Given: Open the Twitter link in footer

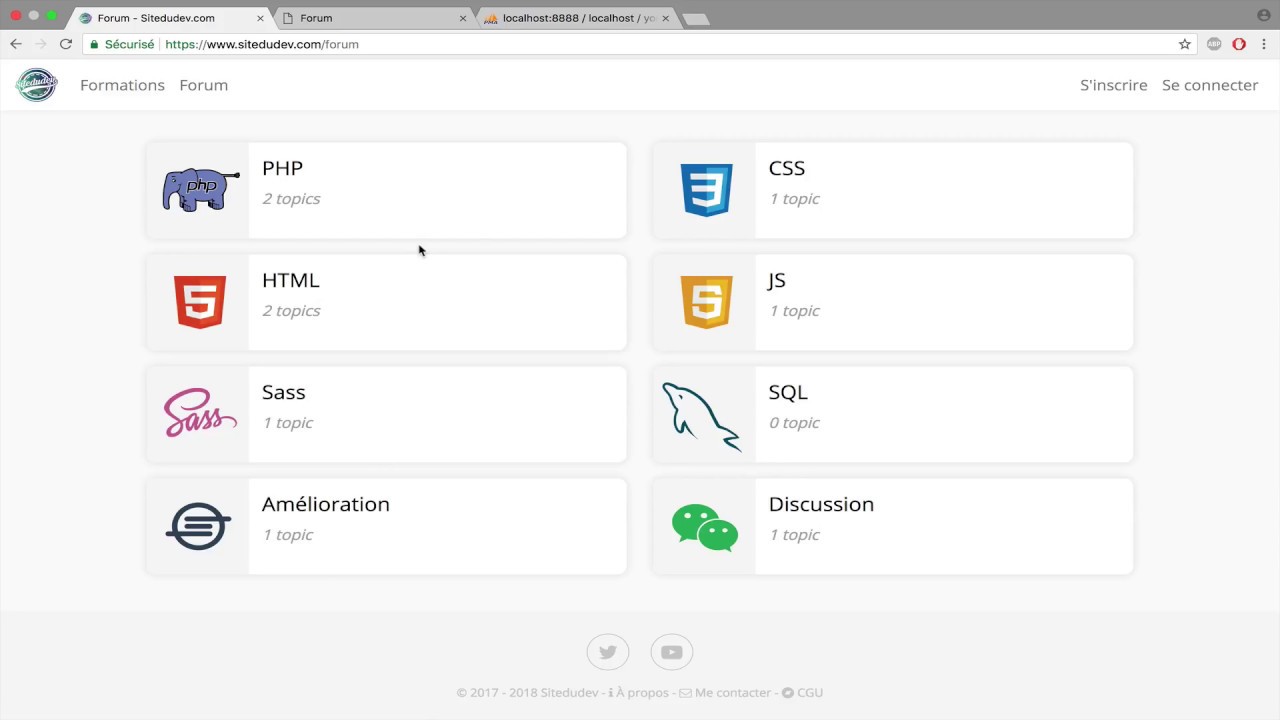Looking at the screenshot, I should click(608, 652).
